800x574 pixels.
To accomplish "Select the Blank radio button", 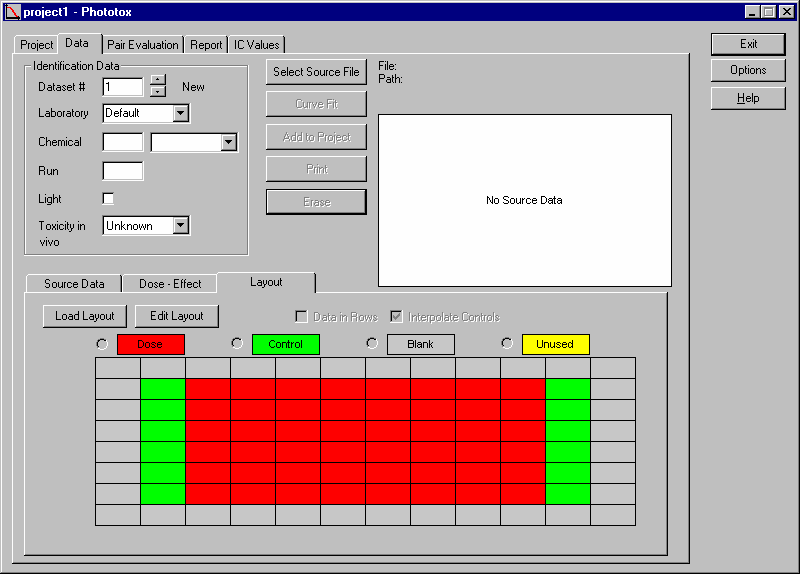I will pos(372,343).
